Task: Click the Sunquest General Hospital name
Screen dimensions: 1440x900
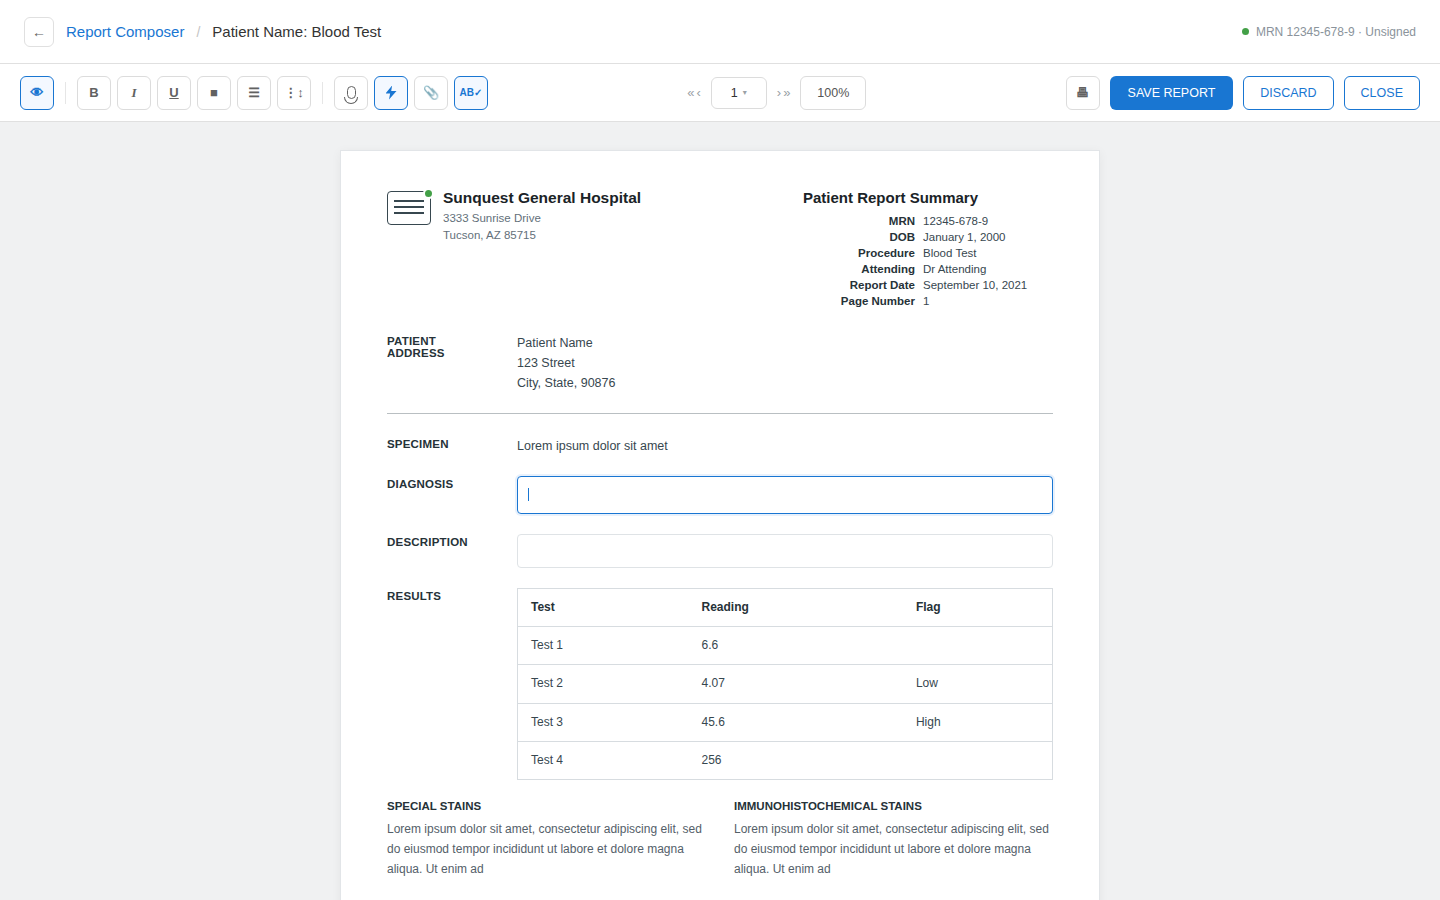Action: [542, 198]
